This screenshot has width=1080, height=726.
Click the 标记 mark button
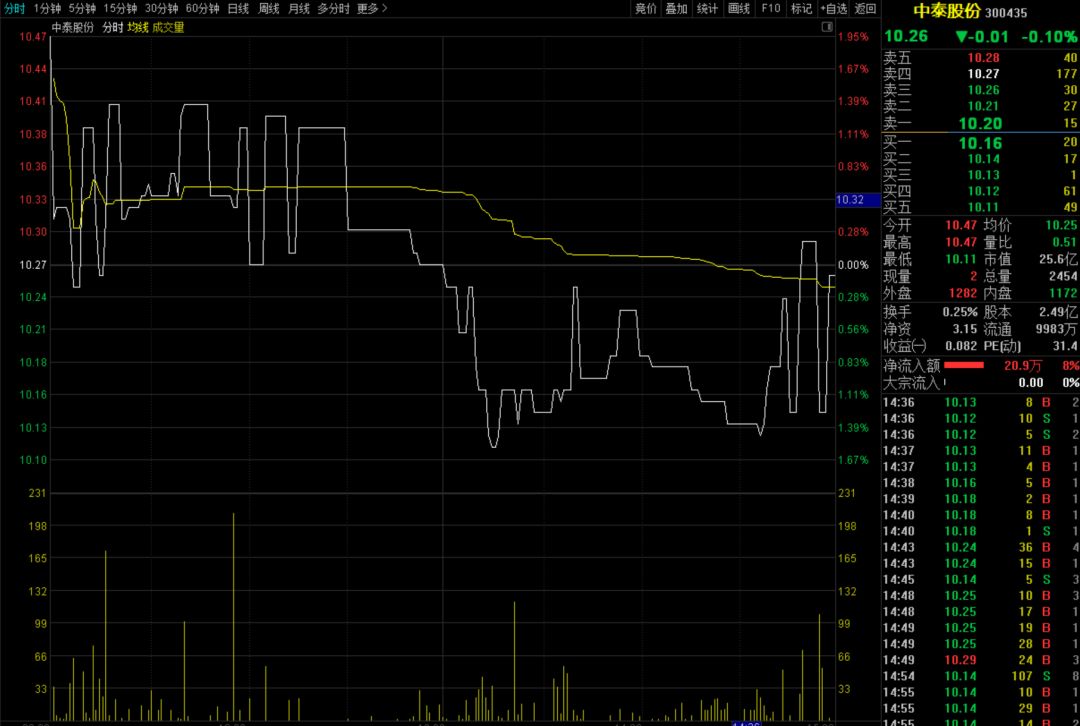(x=801, y=8)
